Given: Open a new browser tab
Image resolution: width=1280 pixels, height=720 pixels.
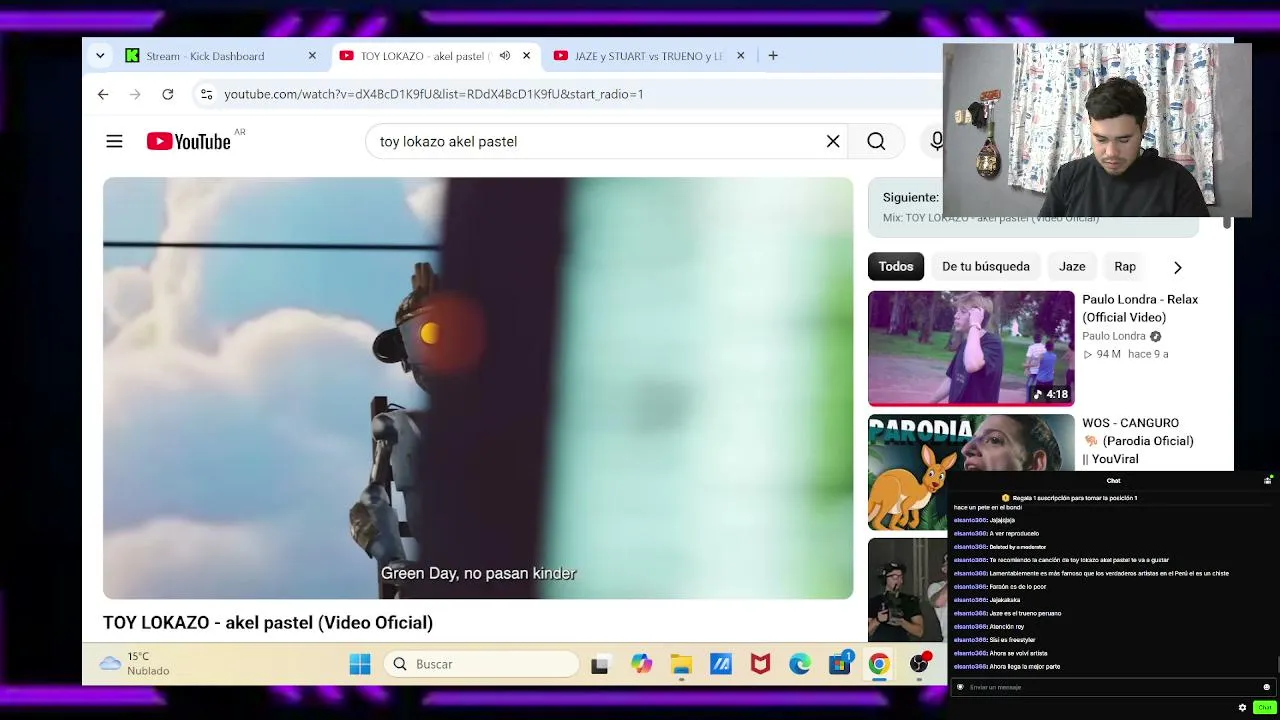Looking at the screenshot, I should (x=773, y=56).
